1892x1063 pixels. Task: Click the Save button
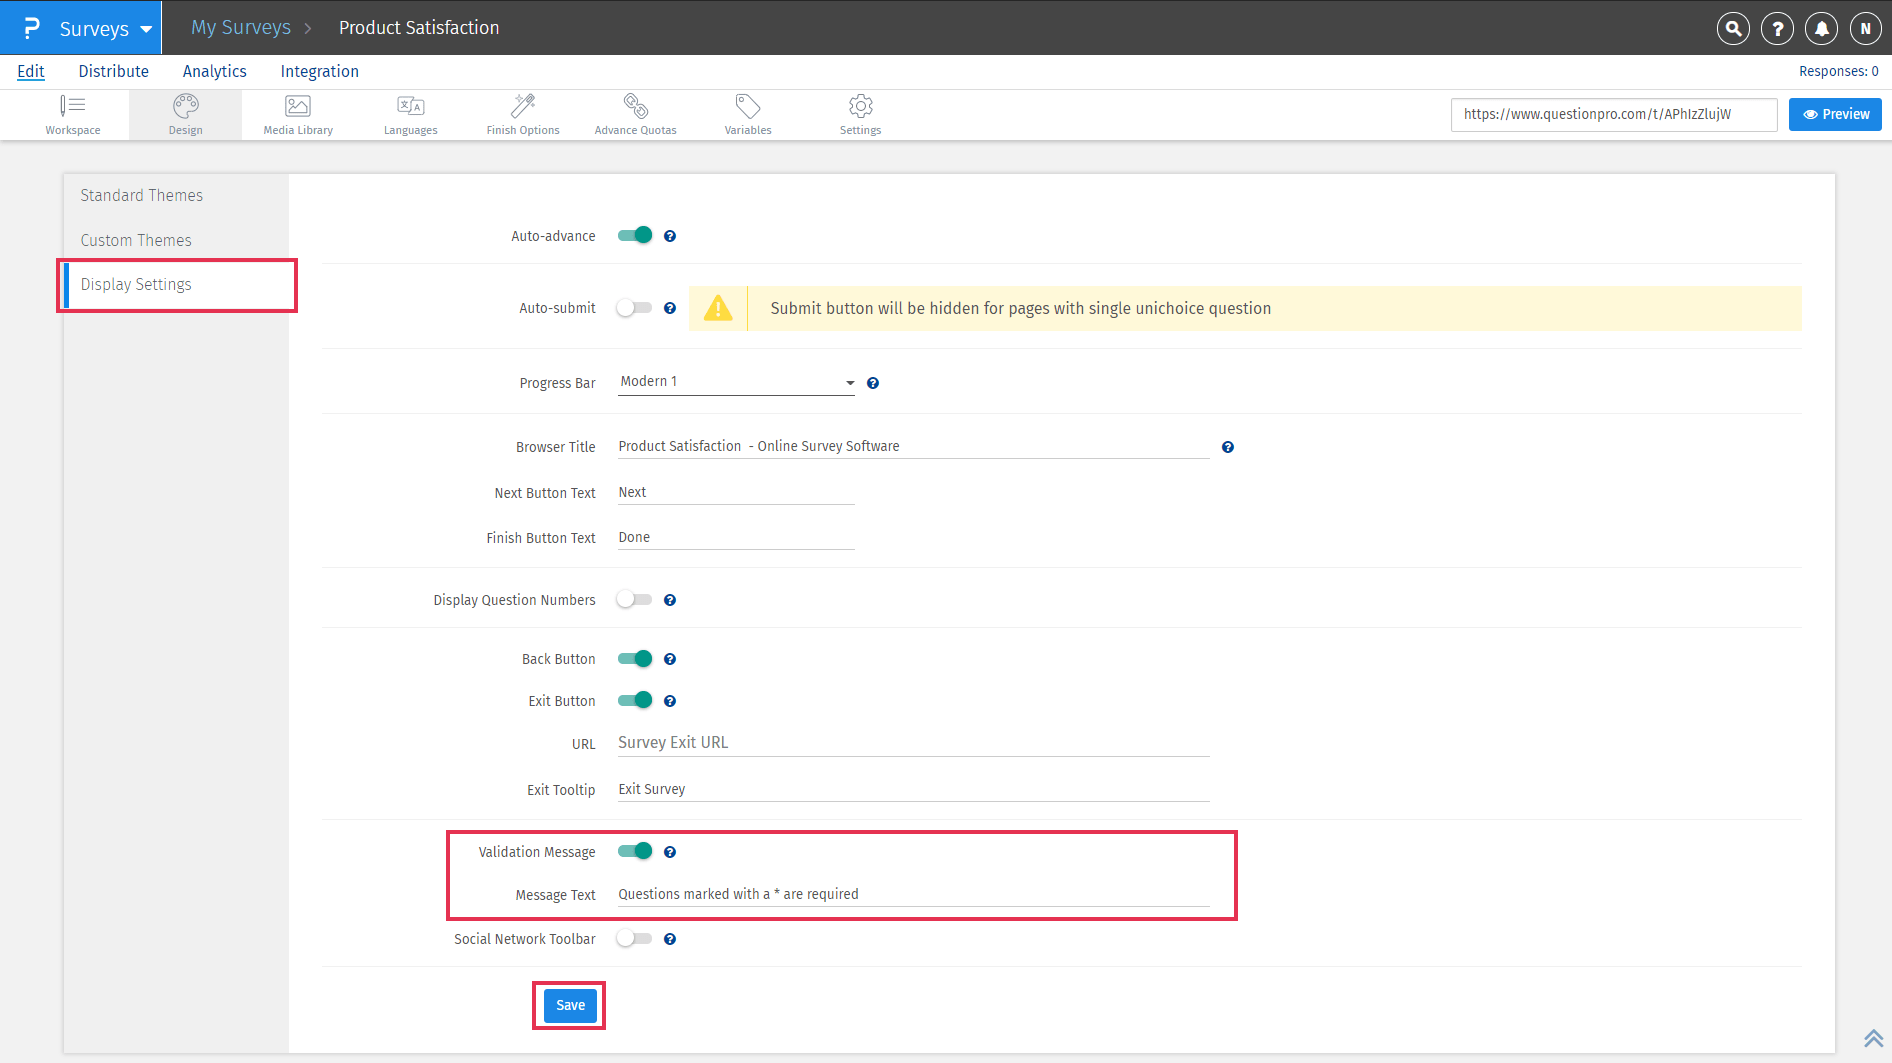point(570,1005)
